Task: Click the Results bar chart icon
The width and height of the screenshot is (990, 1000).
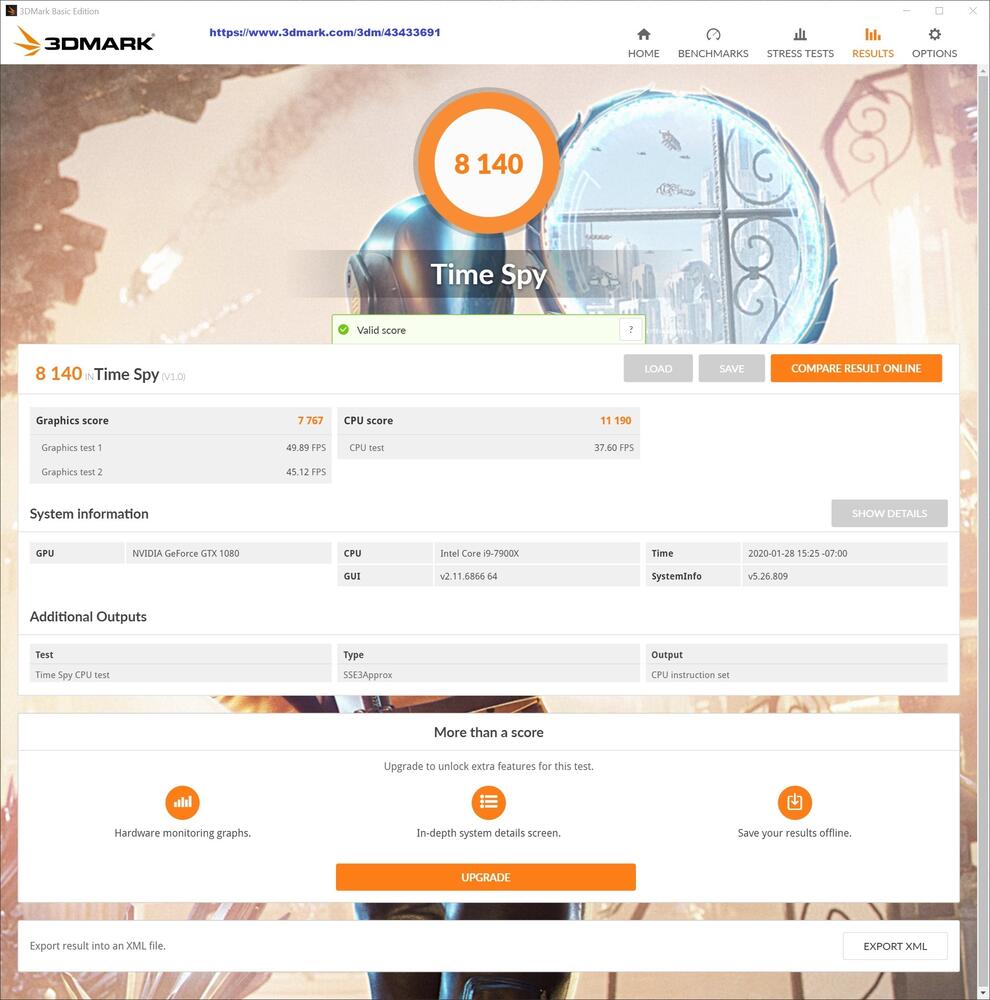Action: [x=873, y=34]
